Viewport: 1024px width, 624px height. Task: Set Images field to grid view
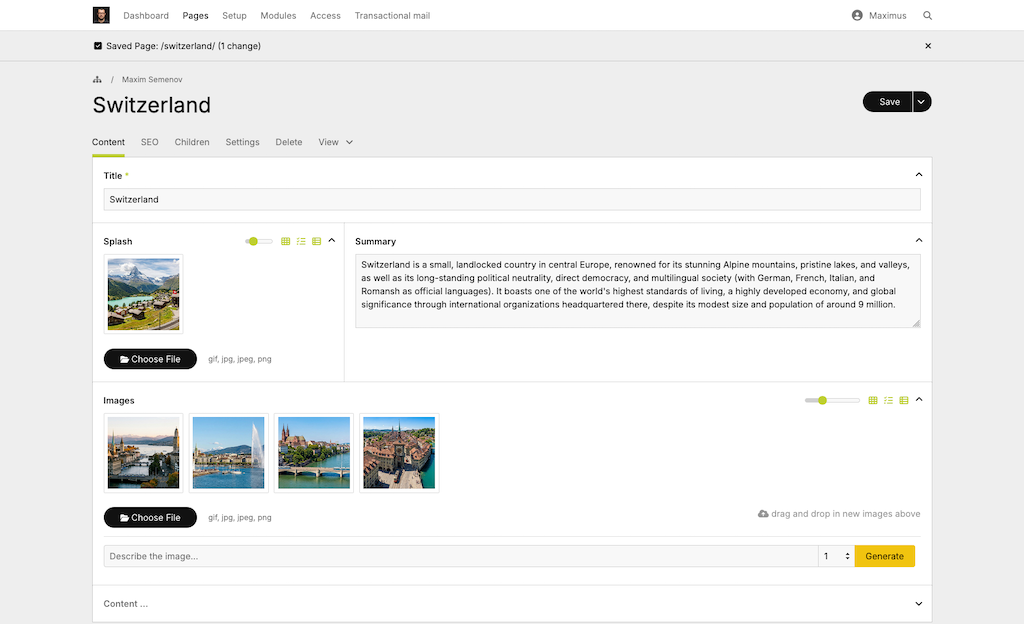872,400
